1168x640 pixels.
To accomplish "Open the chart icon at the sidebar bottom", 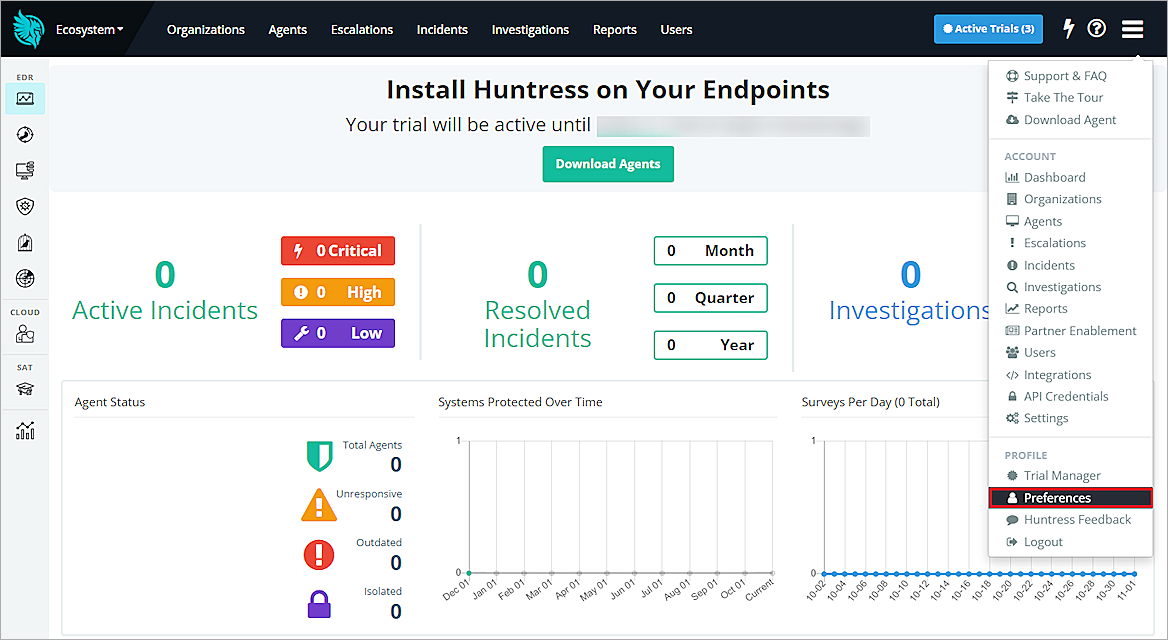I will [26, 430].
